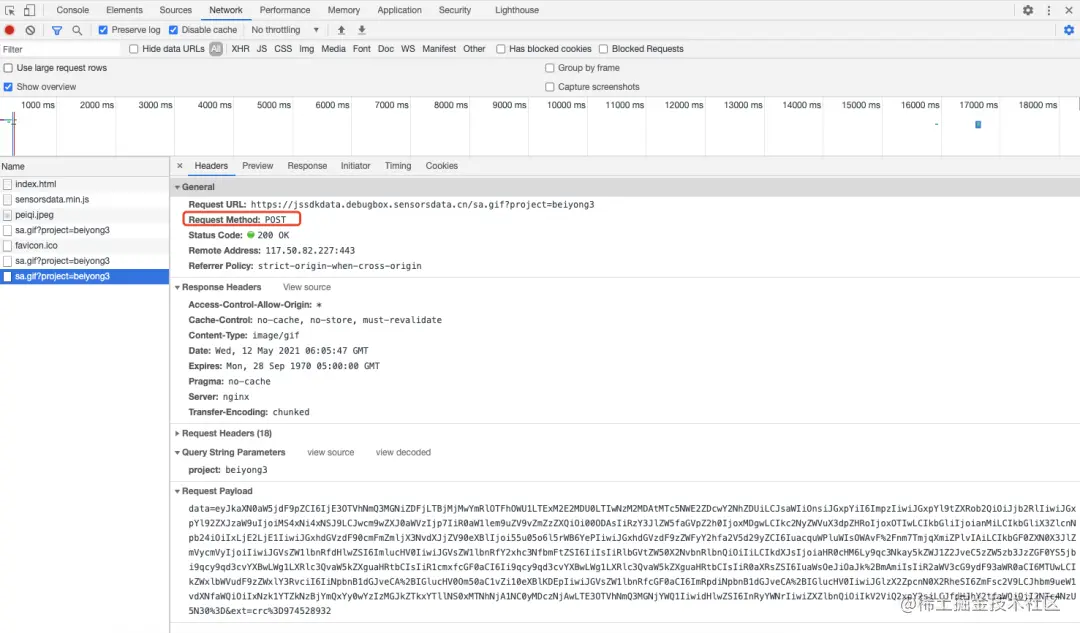Open the Sources tab
The width and height of the screenshot is (1080, 633).
pyautogui.click(x=176, y=10)
